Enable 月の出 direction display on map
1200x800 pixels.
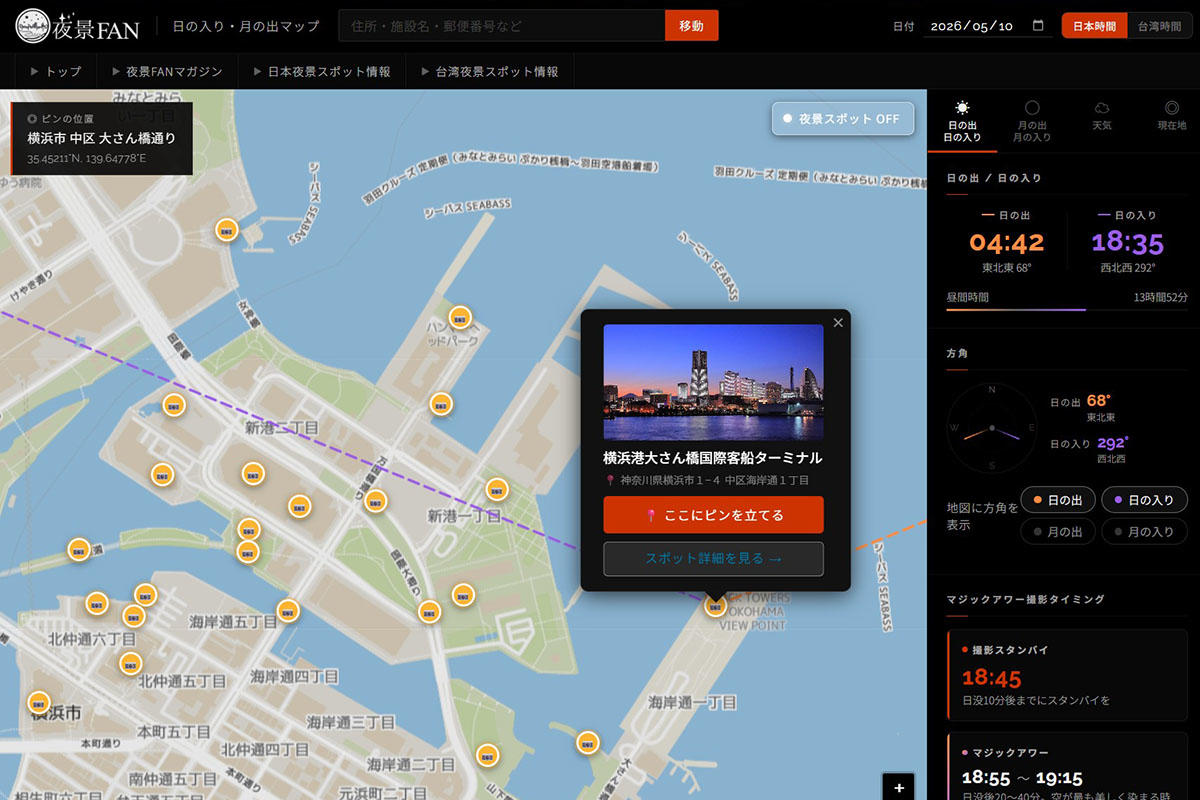(1058, 532)
